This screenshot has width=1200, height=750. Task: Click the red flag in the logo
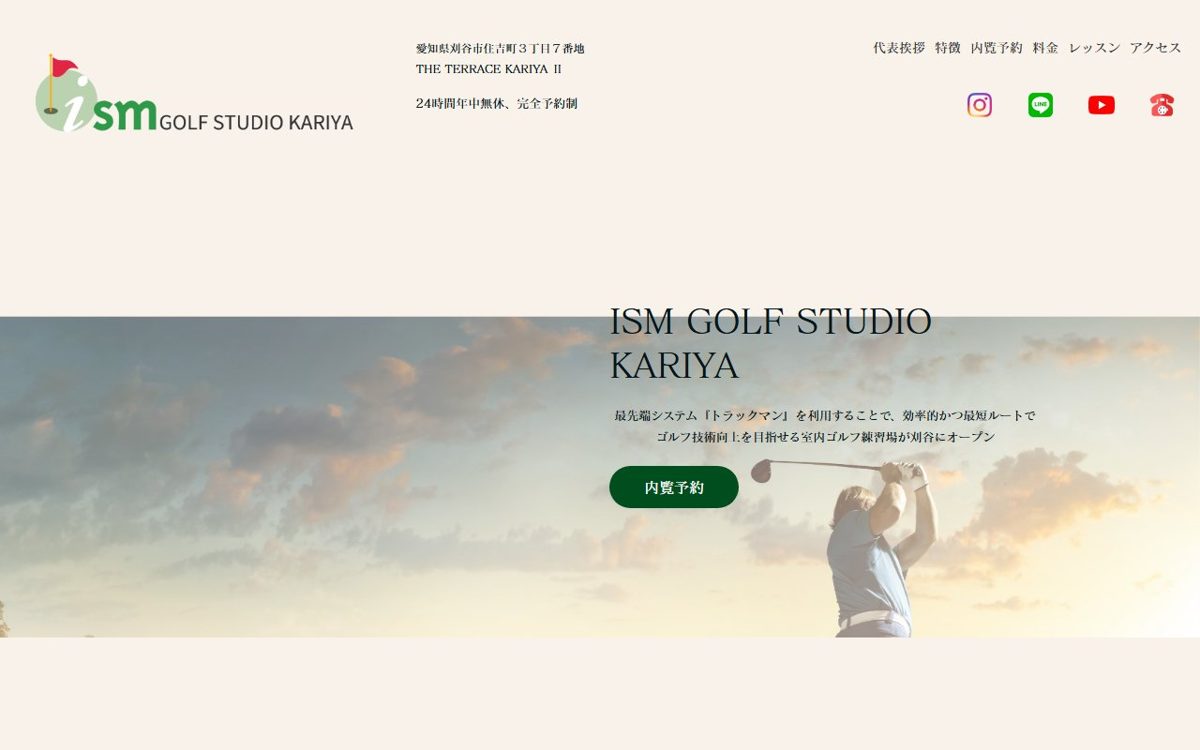coord(63,67)
